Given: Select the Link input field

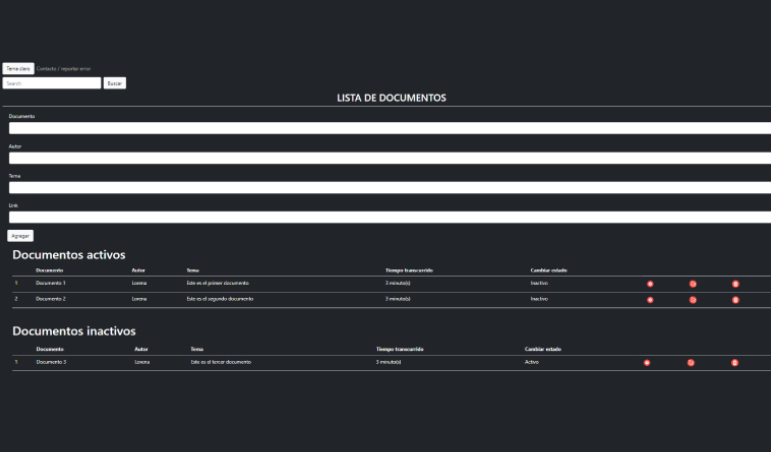Looking at the screenshot, I should click(x=389, y=217).
